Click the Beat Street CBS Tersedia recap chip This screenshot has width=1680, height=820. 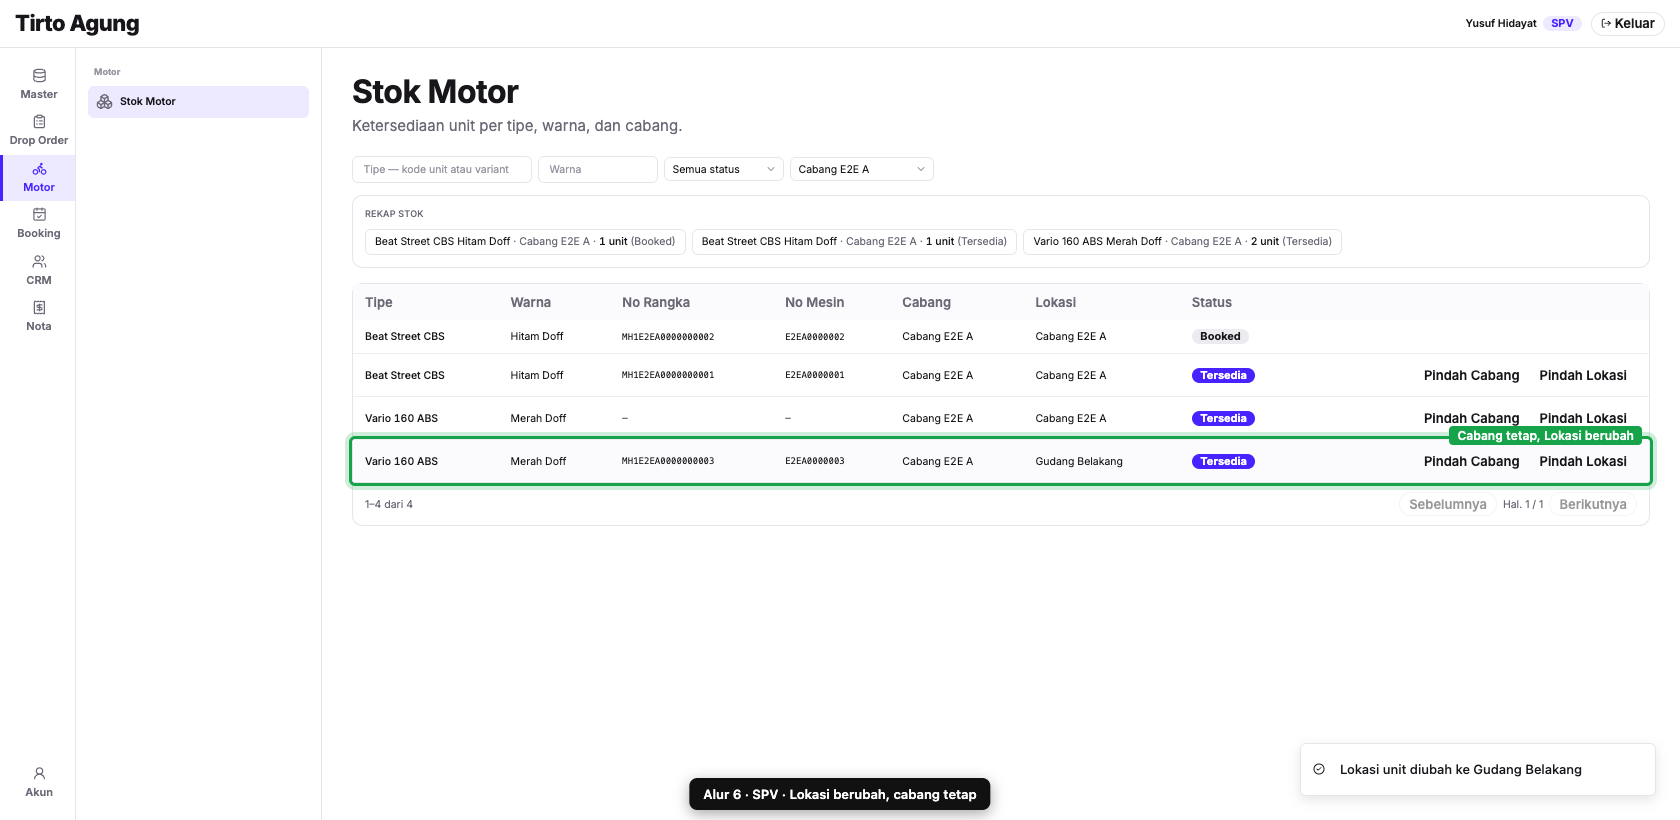[854, 241]
